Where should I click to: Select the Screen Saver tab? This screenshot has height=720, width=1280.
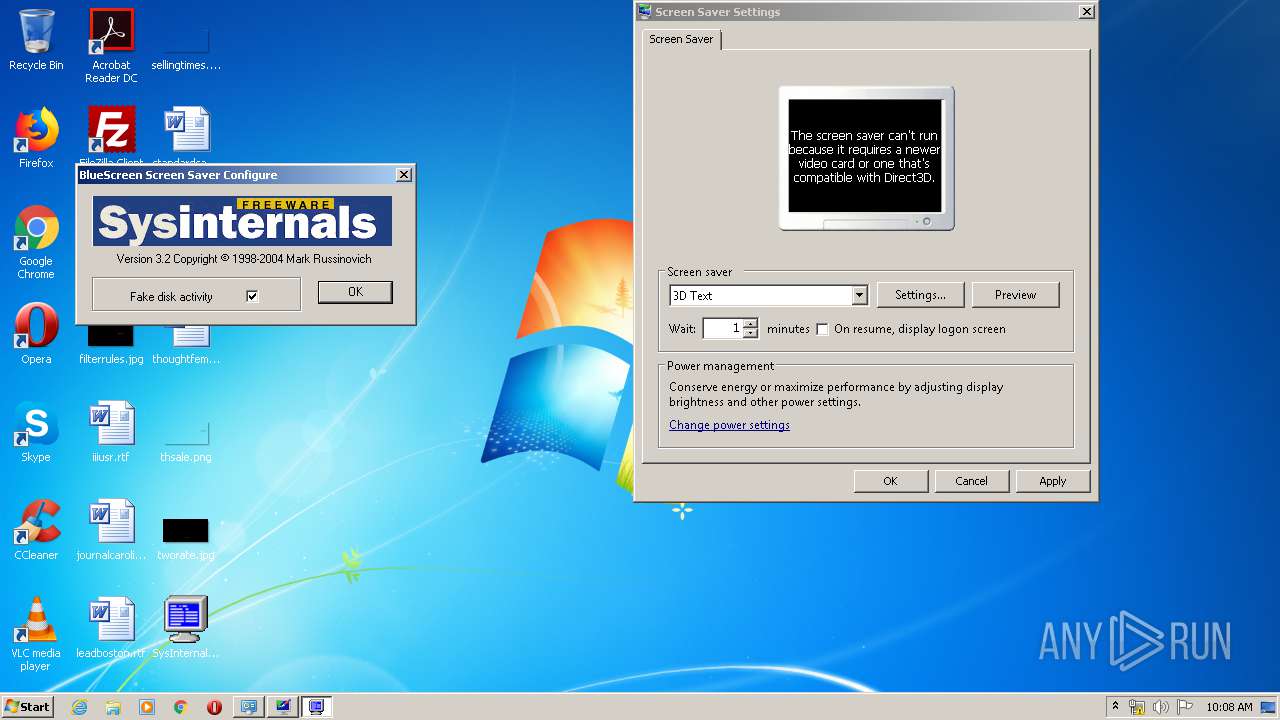click(681, 39)
